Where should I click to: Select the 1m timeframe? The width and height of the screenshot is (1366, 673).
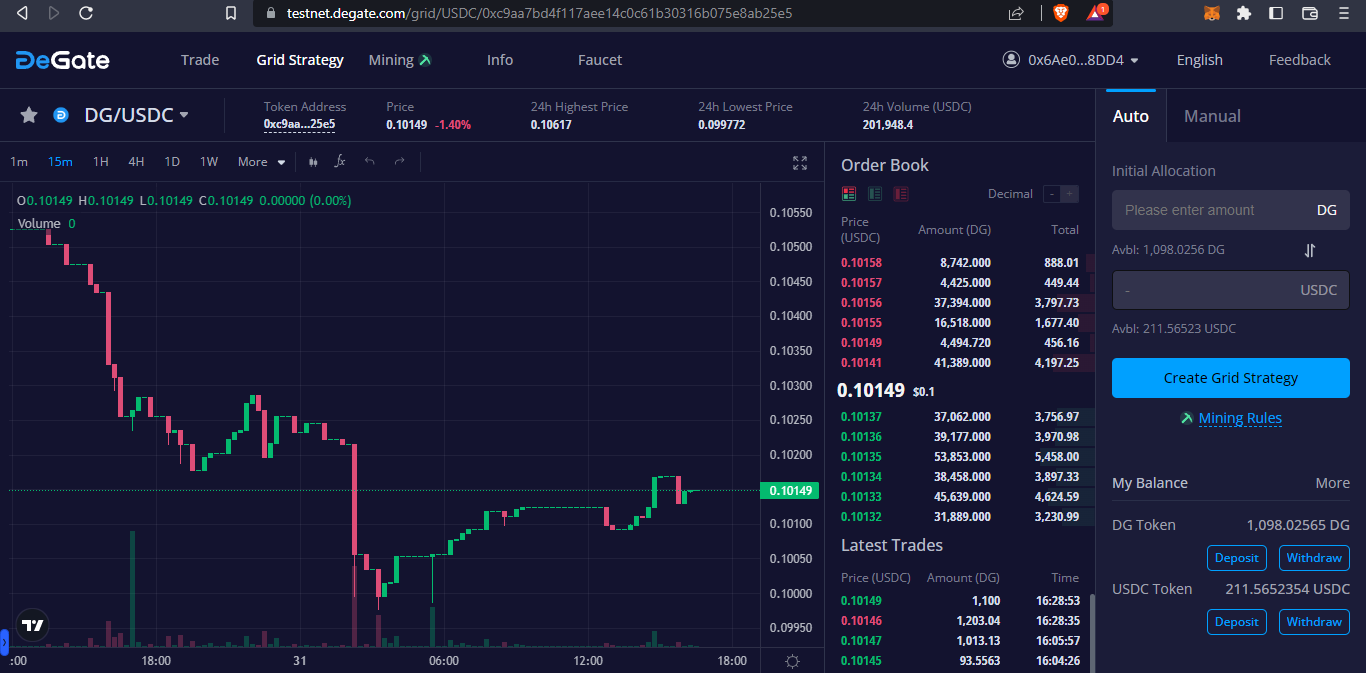[x=19, y=162]
